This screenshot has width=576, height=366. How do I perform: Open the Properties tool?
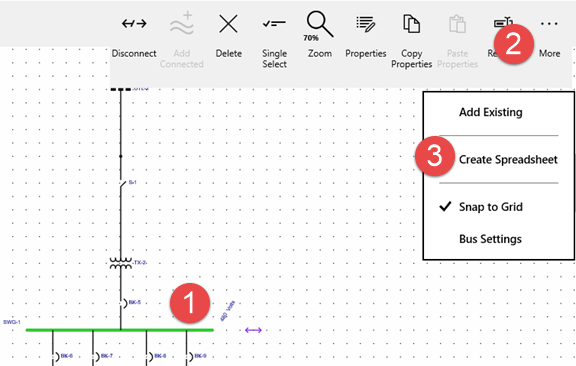pyautogui.click(x=366, y=24)
